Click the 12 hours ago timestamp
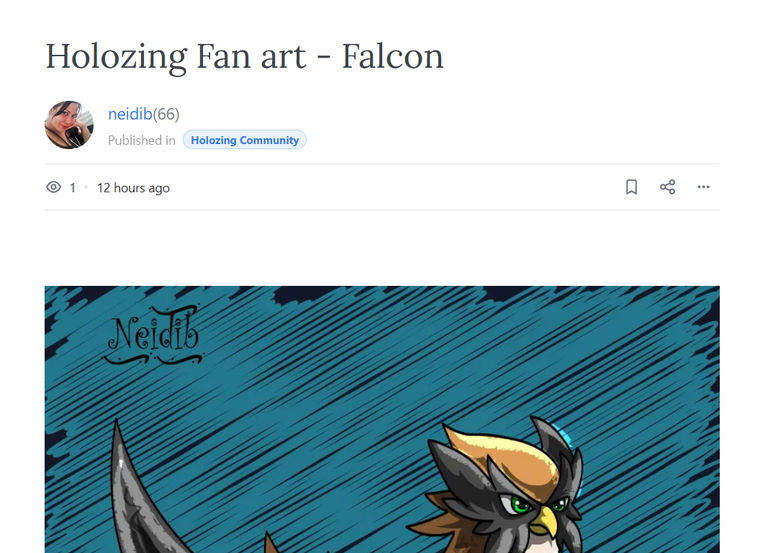Screen dimensions: 768x553 [x=133, y=188]
